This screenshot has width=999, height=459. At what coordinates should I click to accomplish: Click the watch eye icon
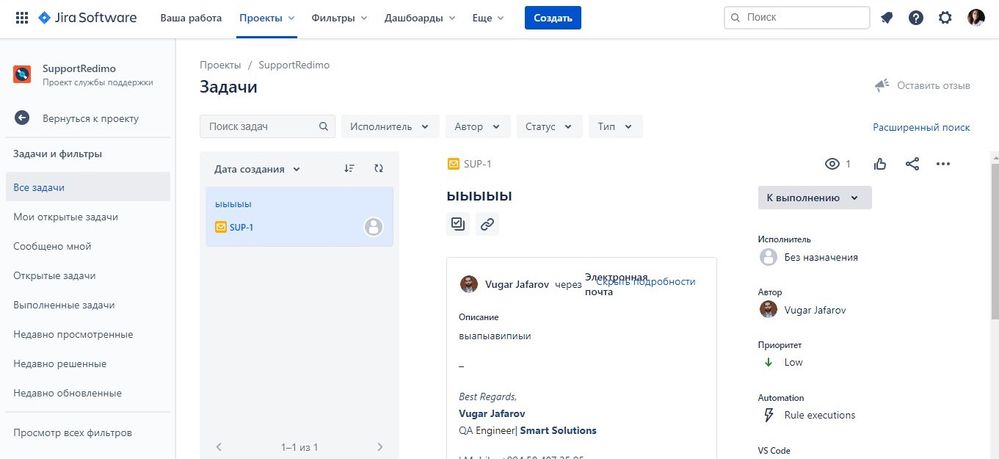[832, 164]
